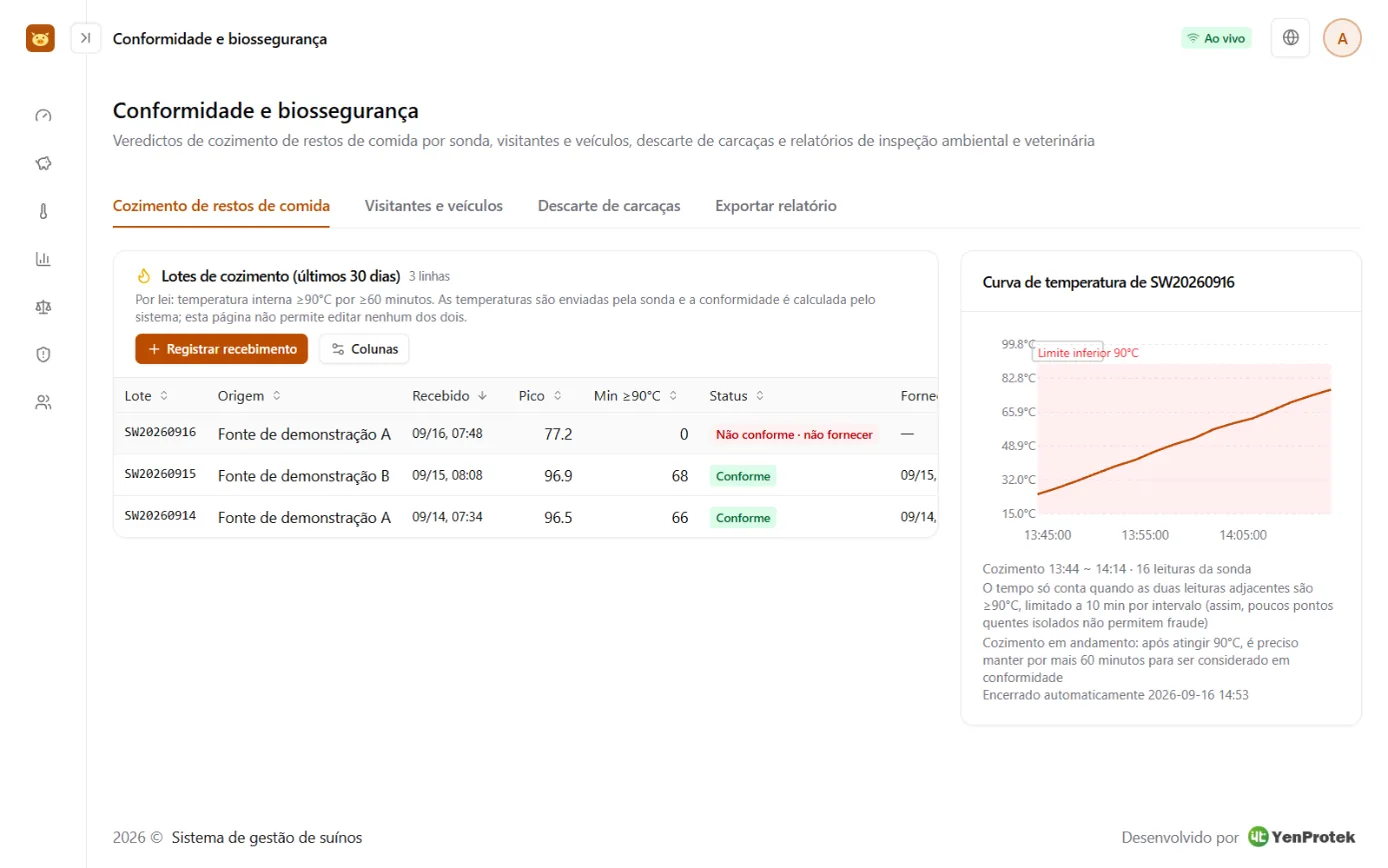Open the user avatar labeled A

click(1342, 38)
